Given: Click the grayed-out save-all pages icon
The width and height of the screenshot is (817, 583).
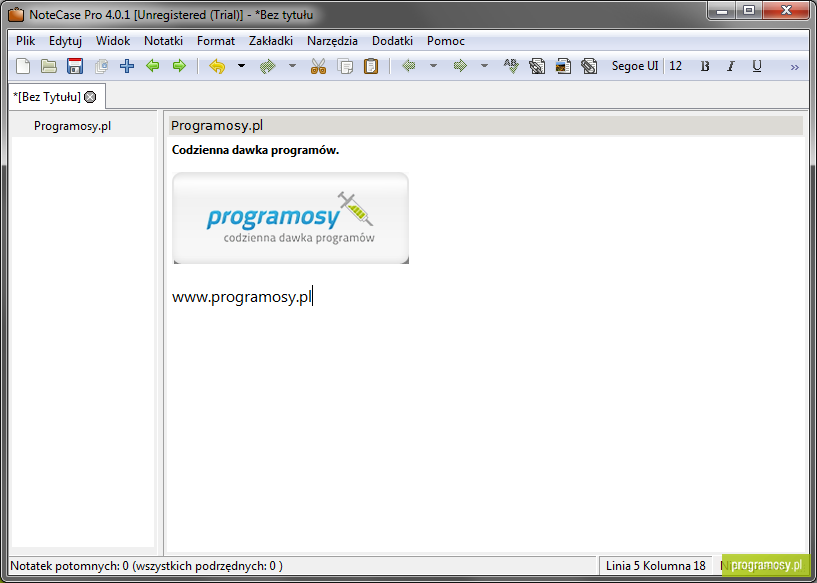Looking at the screenshot, I should click(x=101, y=66).
